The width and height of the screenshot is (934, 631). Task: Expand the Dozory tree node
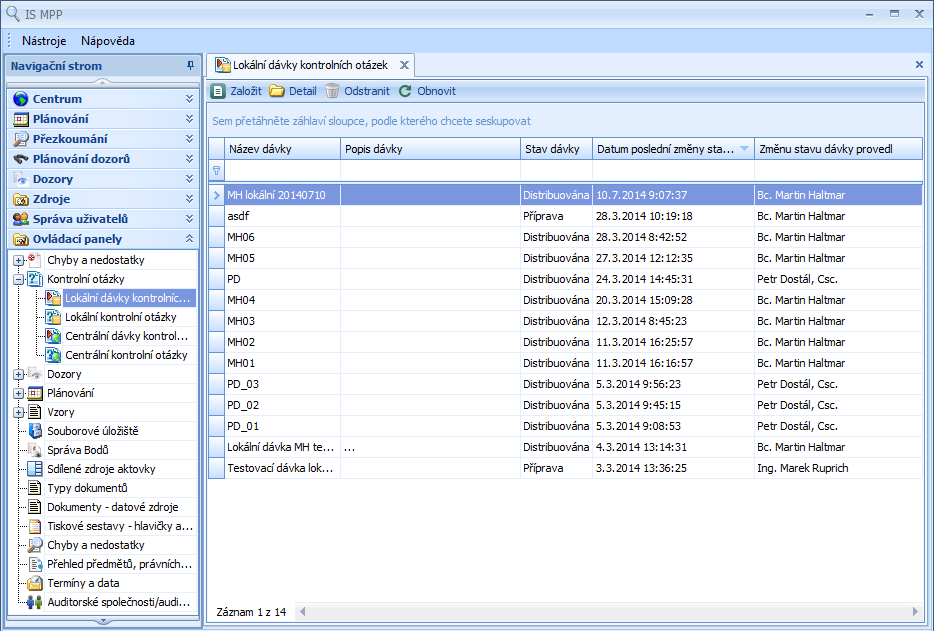[x=18, y=375]
